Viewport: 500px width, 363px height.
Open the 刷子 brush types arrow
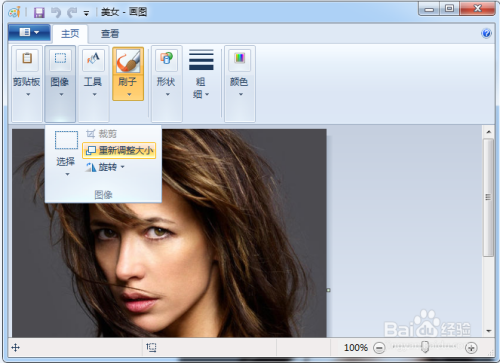pyautogui.click(x=129, y=95)
